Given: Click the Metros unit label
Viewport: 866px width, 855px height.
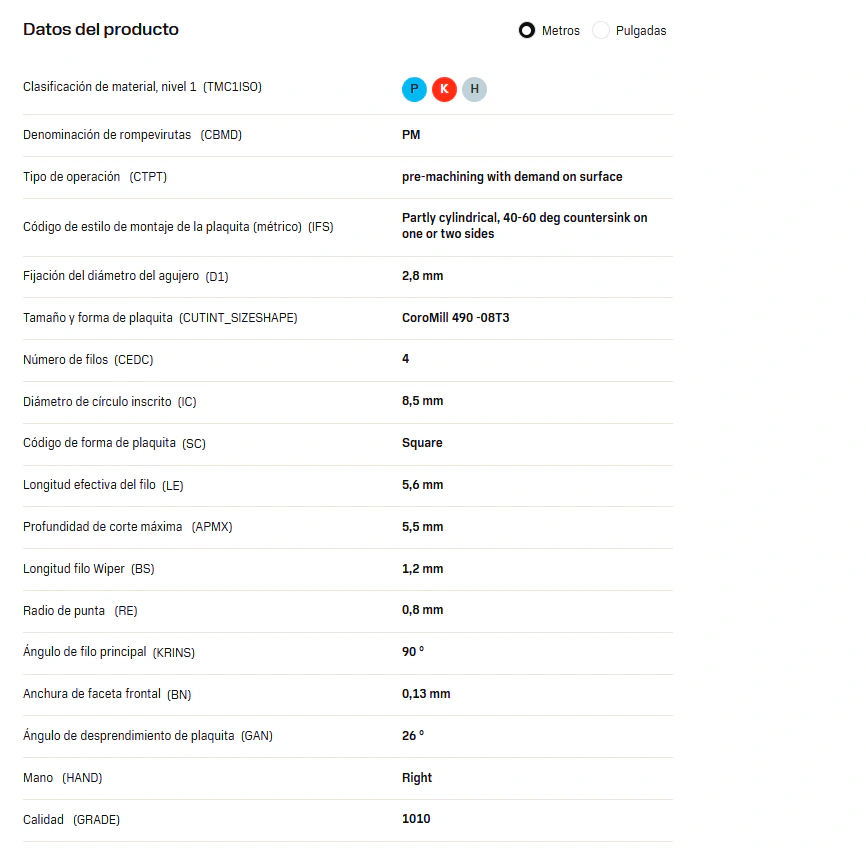Looking at the screenshot, I should pyautogui.click(x=561, y=31).
